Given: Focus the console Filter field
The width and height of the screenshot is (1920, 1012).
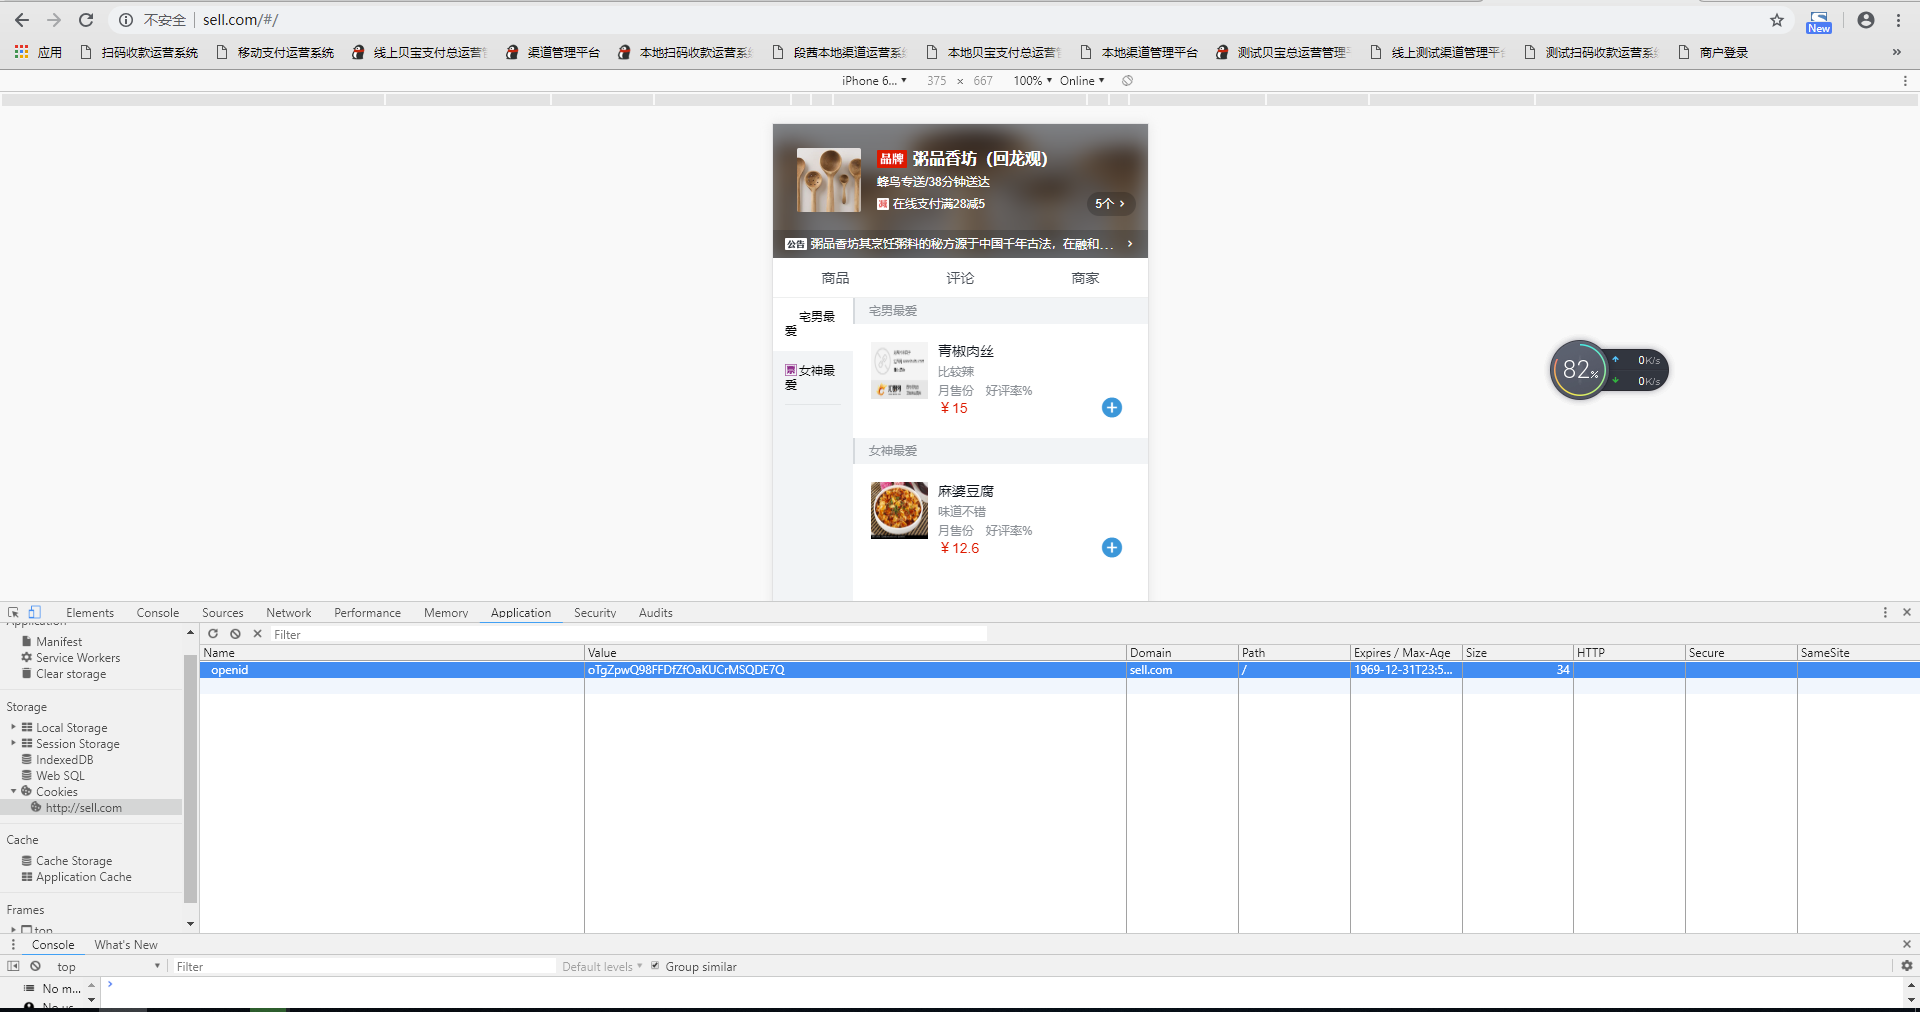Looking at the screenshot, I should click(364, 967).
